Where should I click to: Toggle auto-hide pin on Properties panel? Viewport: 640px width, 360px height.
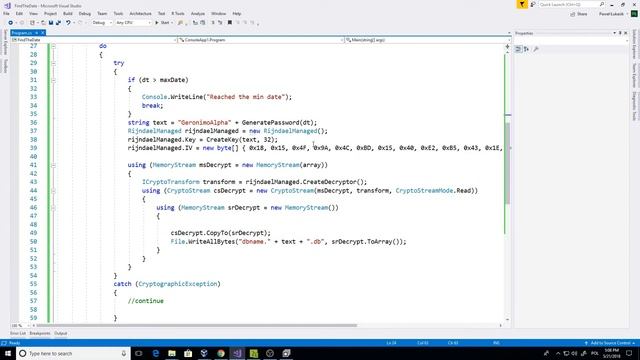620,33
